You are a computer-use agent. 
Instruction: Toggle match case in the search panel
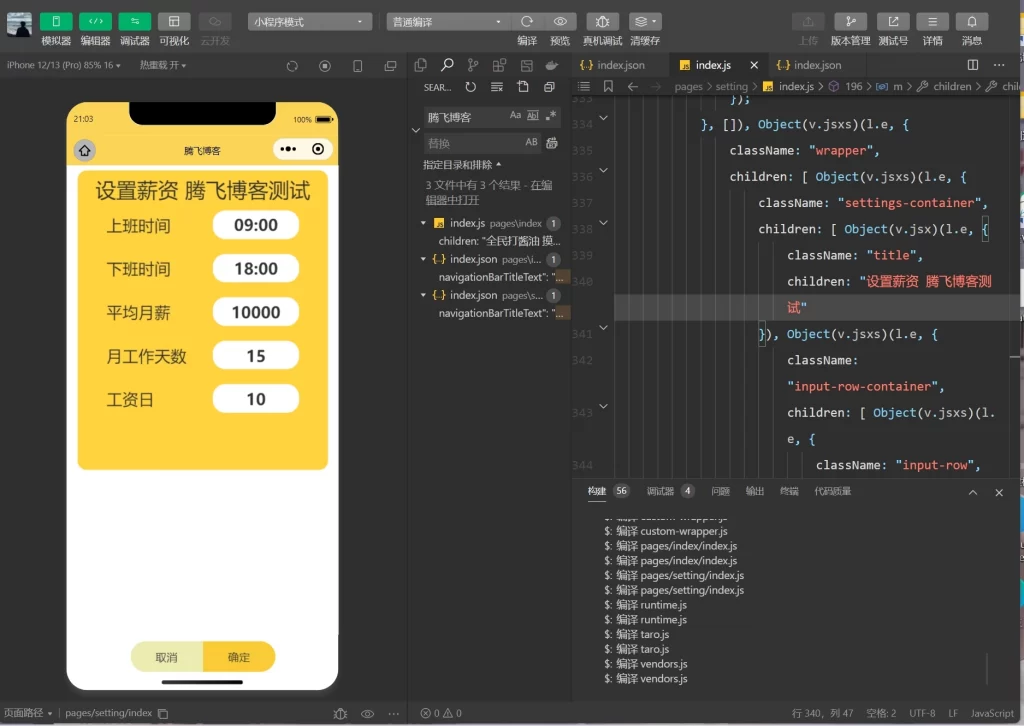[516, 116]
